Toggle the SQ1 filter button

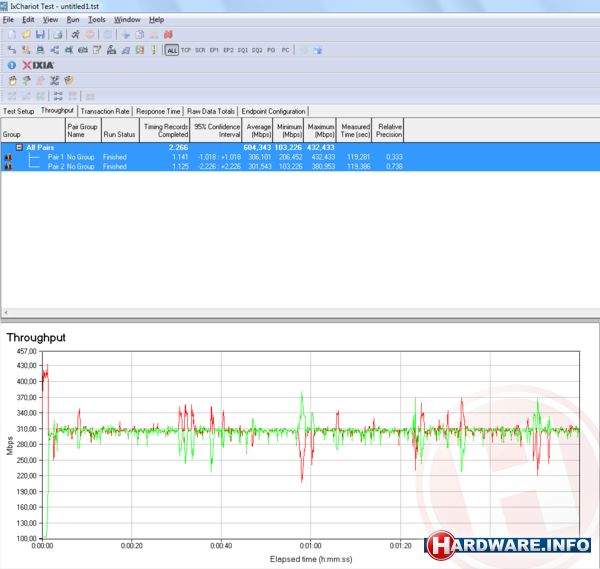pyautogui.click(x=243, y=50)
